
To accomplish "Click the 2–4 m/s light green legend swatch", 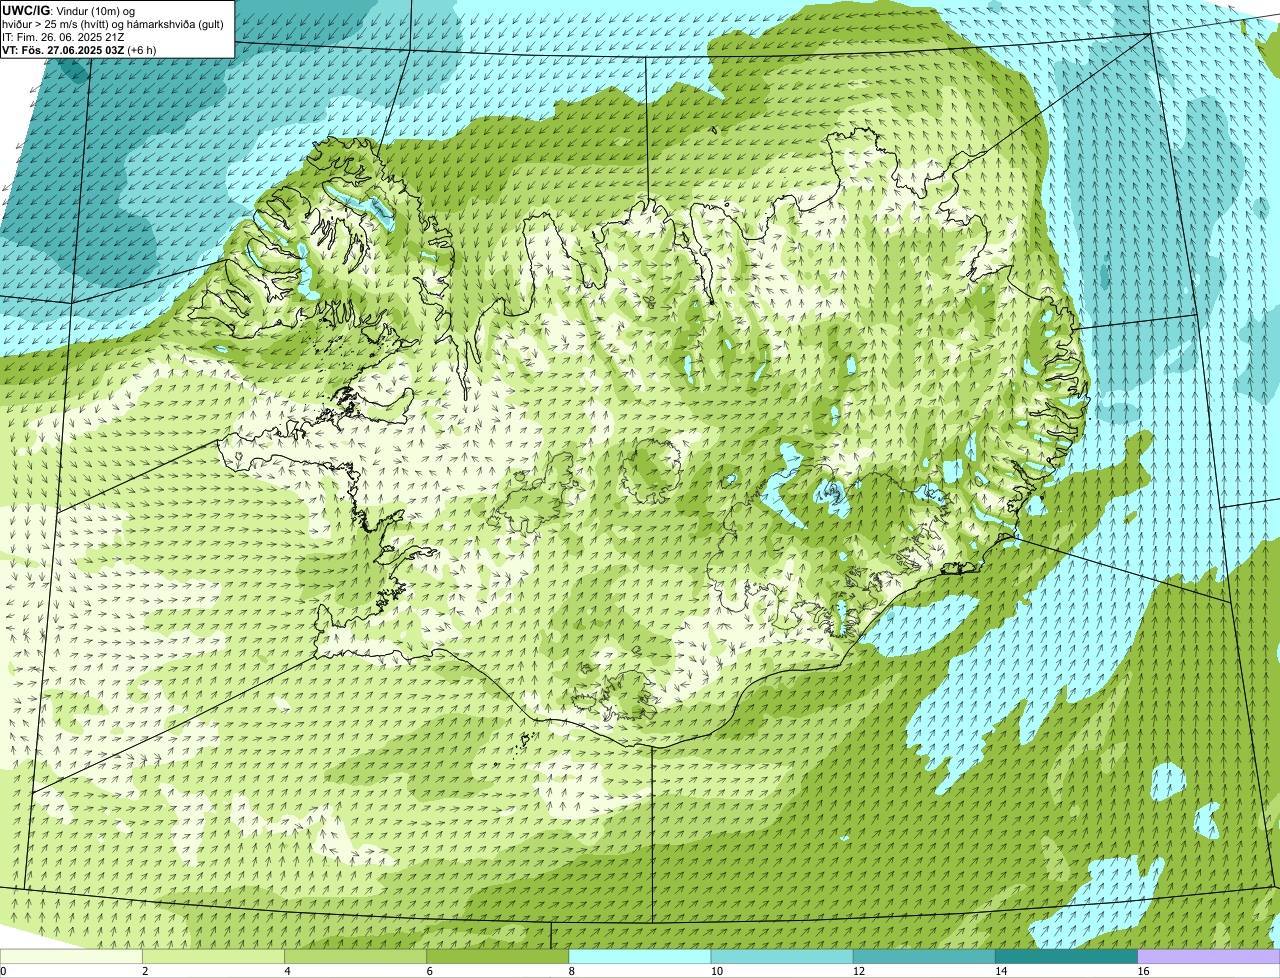I will [214, 957].
